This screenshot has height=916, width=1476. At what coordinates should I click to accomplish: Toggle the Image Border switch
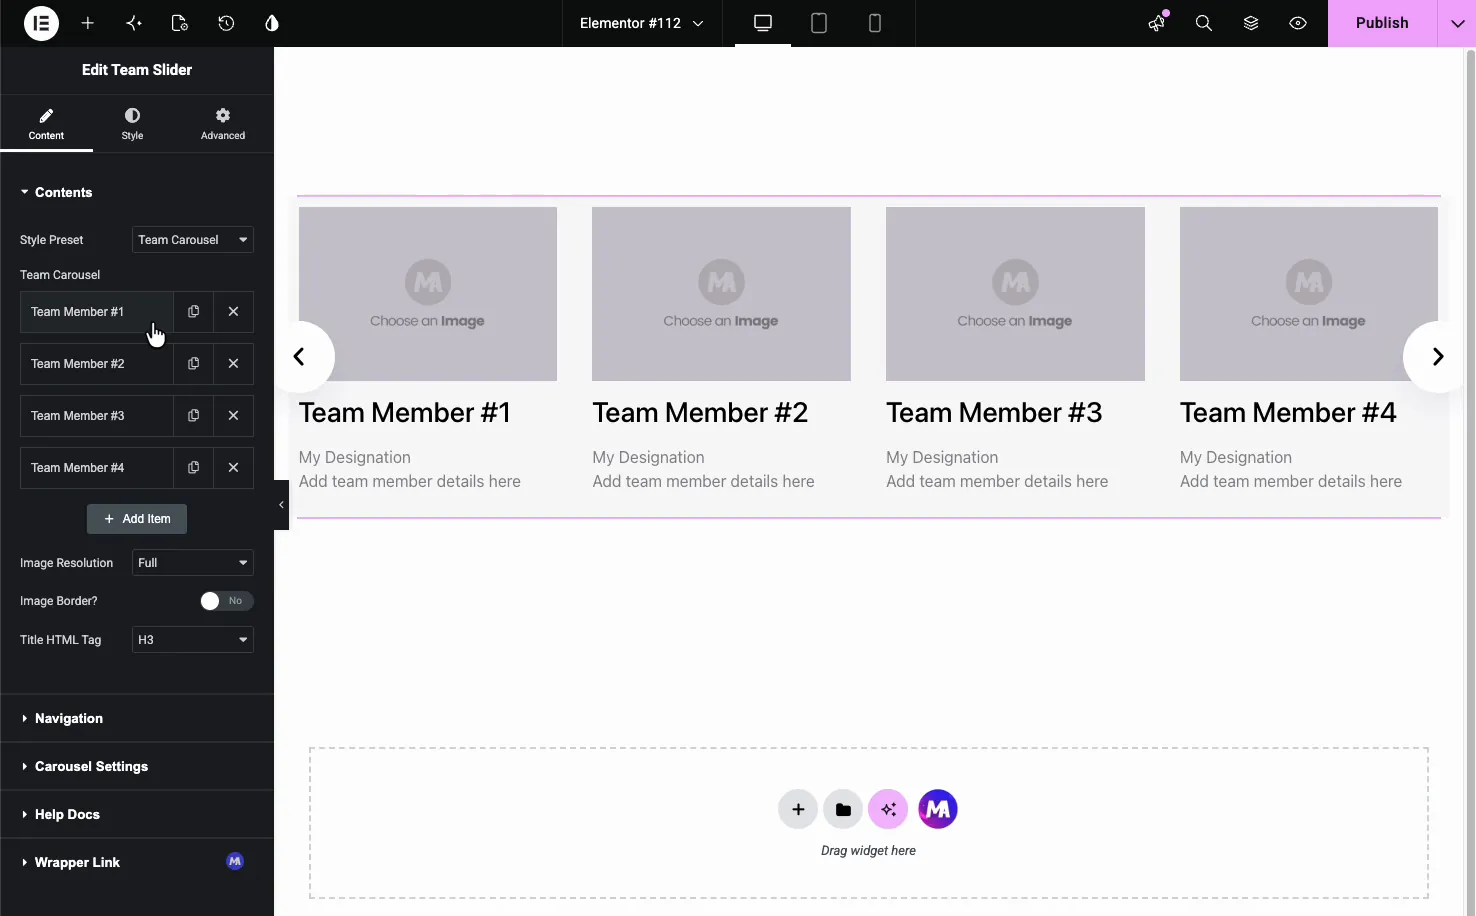227,601
